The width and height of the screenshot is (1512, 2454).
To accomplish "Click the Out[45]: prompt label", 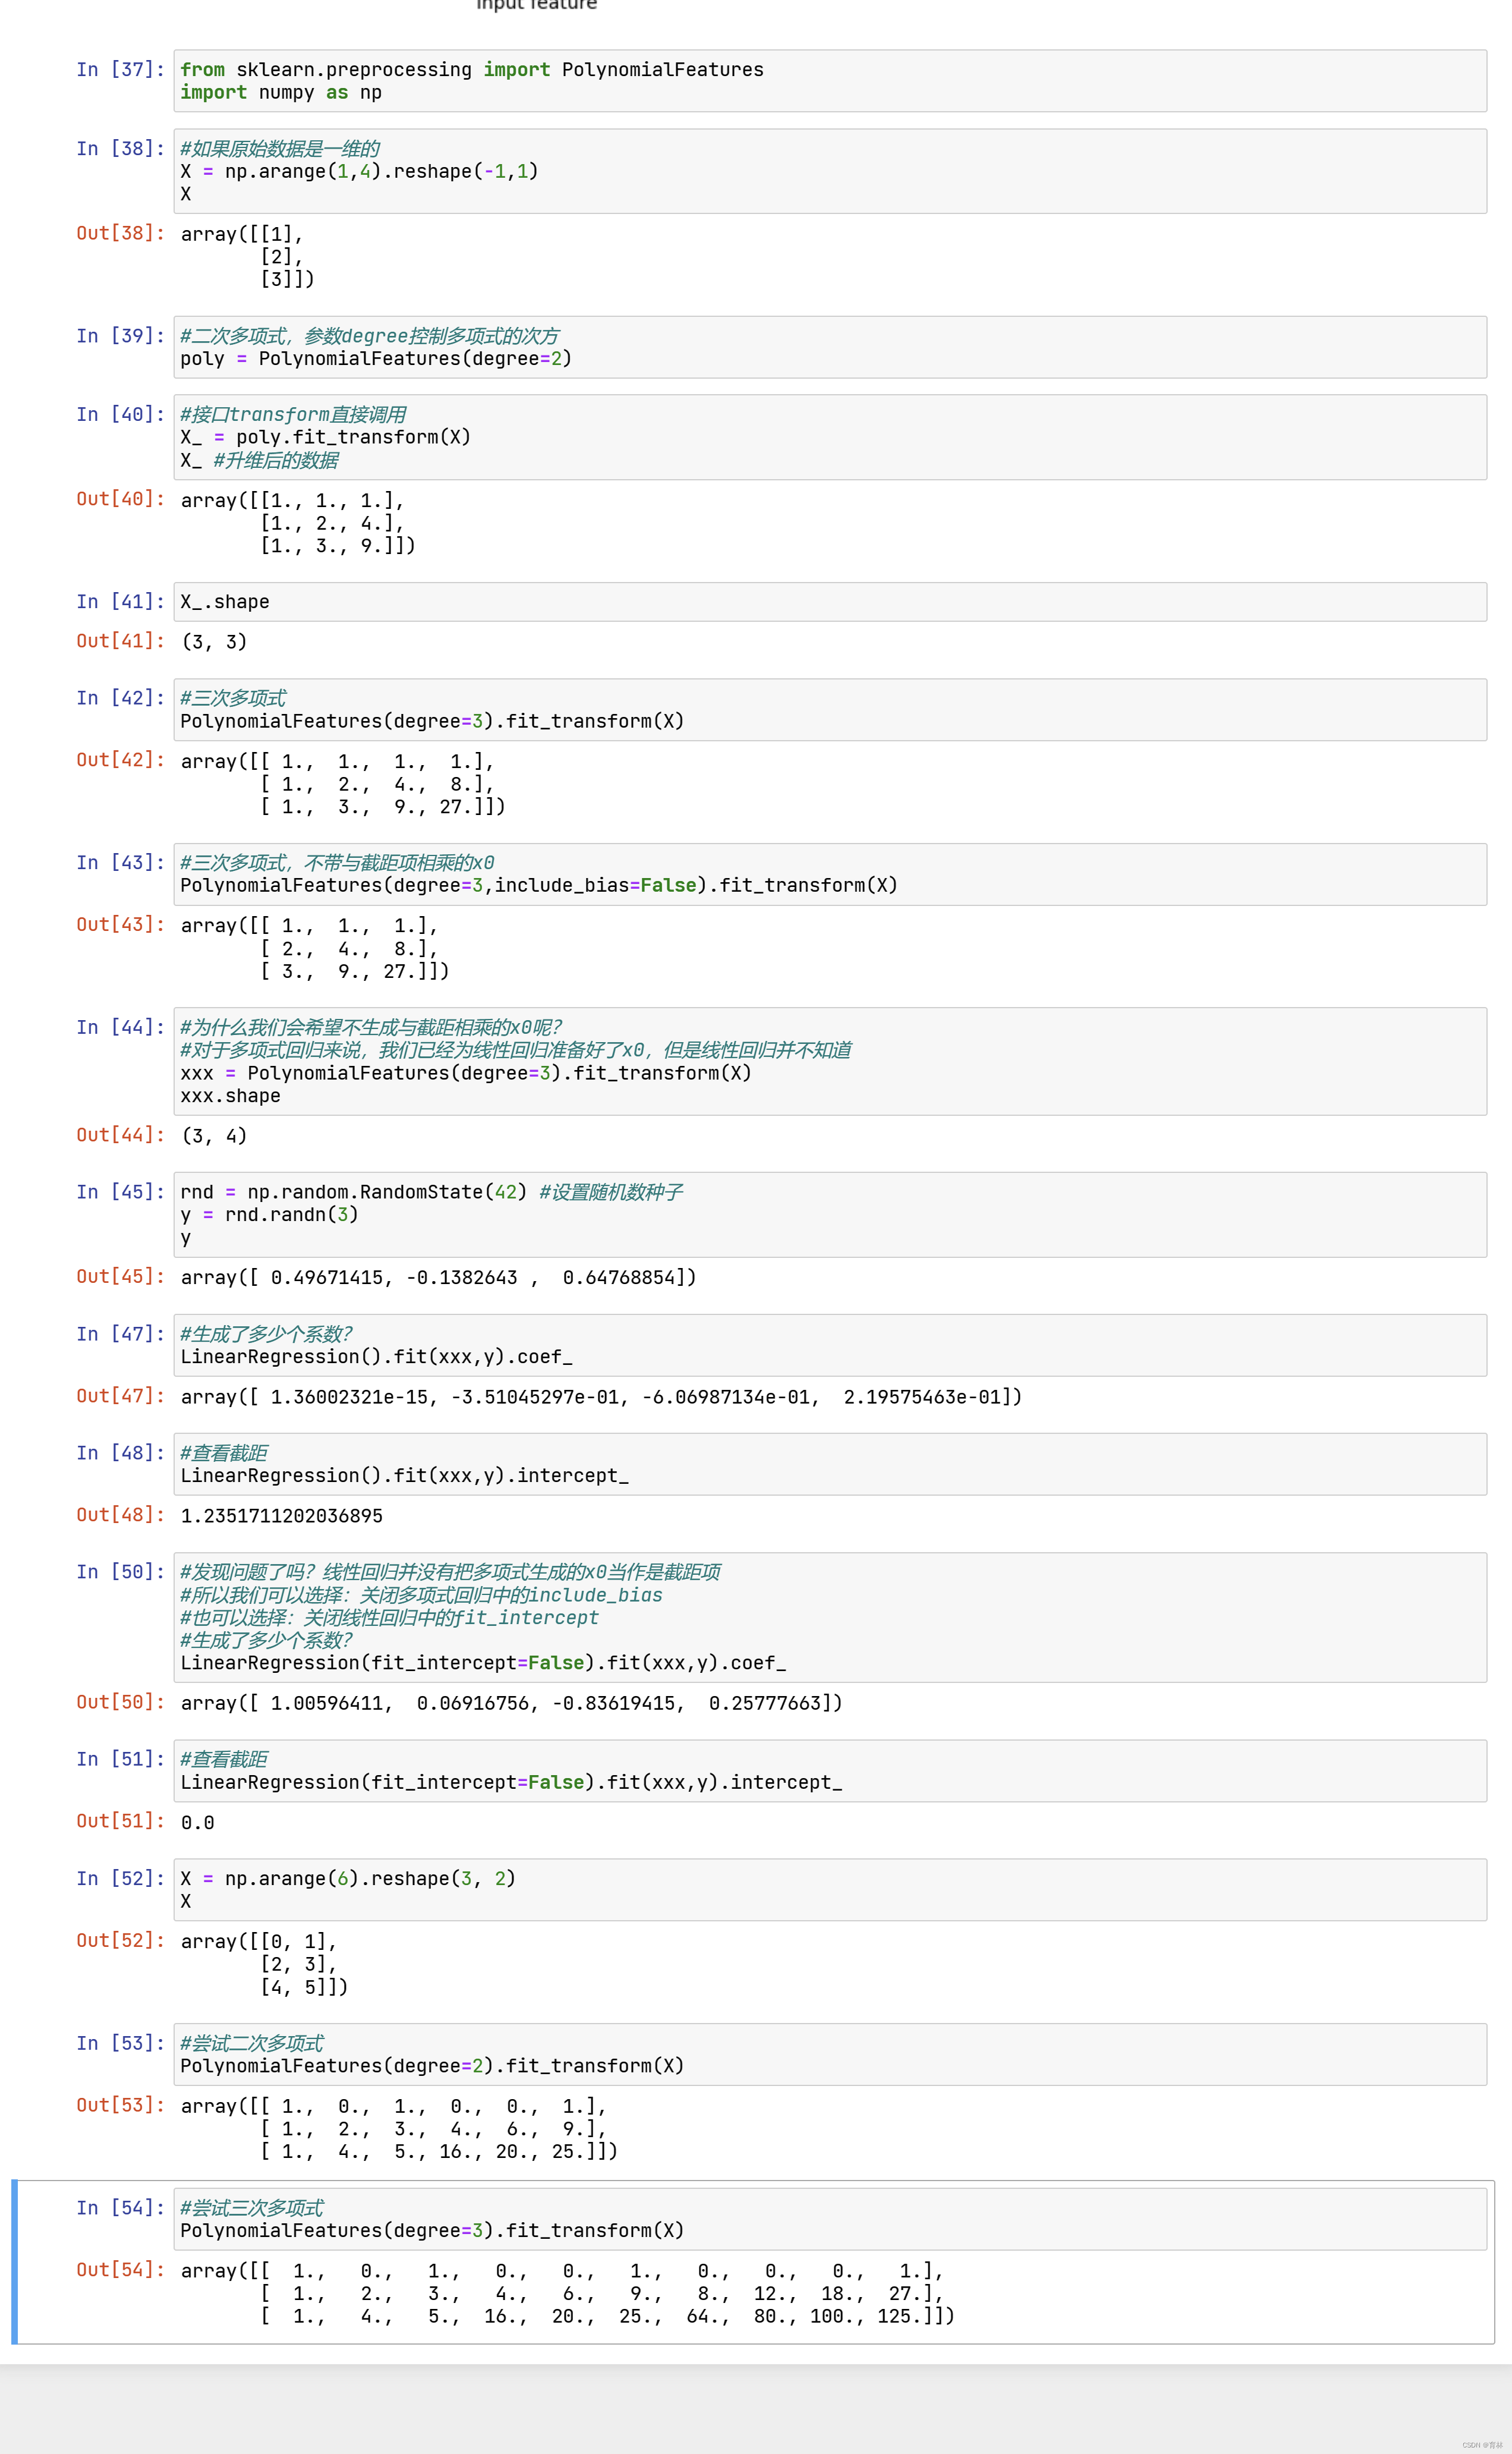I will point(120,1276).
